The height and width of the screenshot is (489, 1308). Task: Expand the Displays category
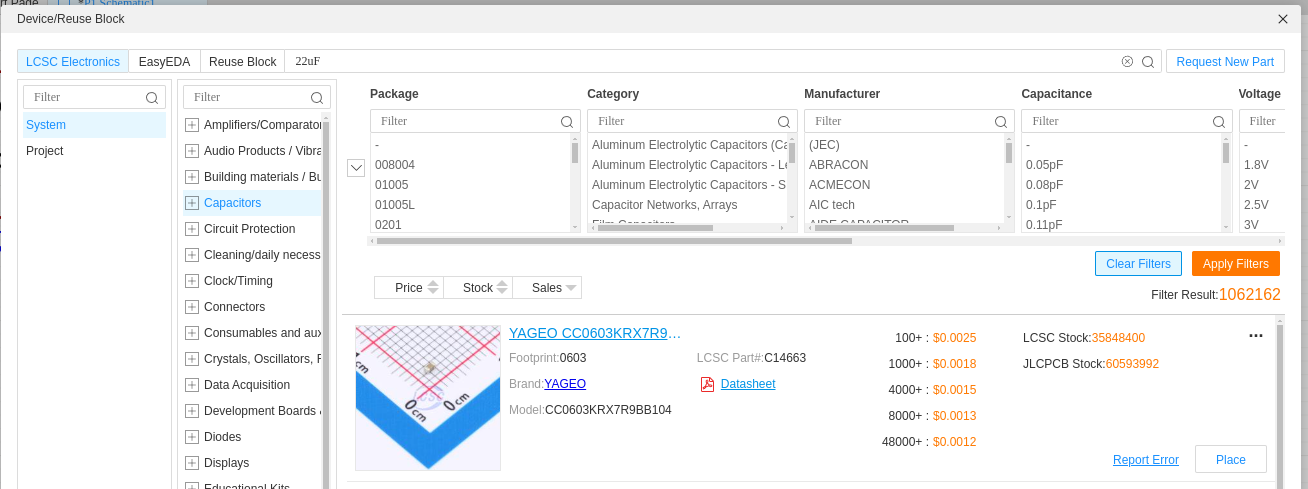point(192,463)
